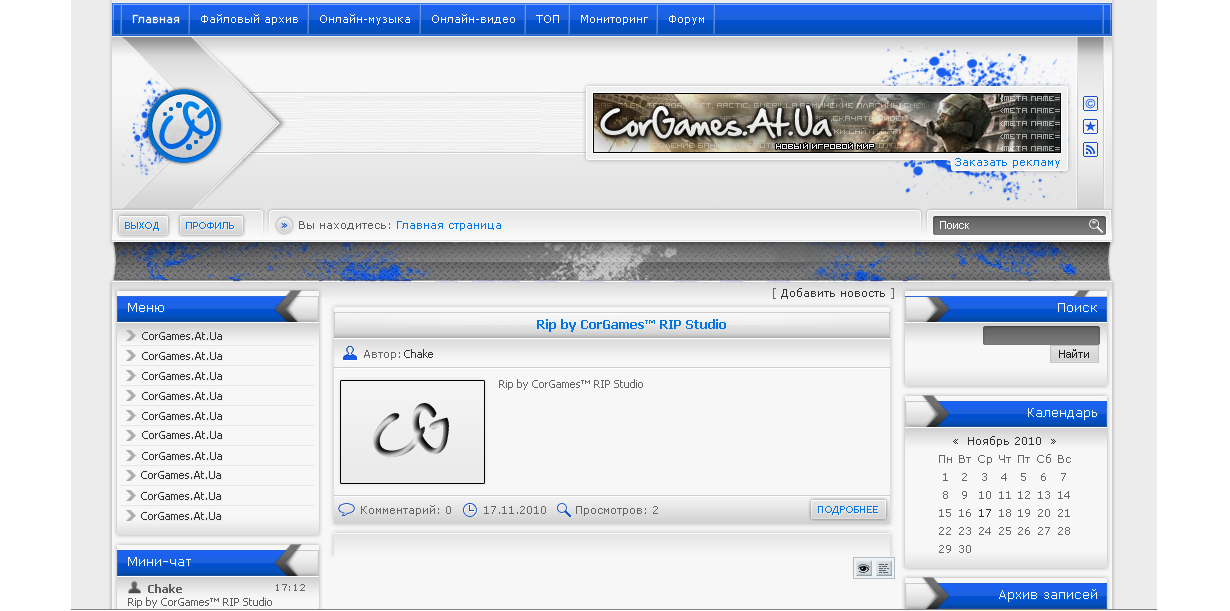Go to the previous month in the calendar
The height and width of the screenshot is (611, 1230).
coord(956,441)
